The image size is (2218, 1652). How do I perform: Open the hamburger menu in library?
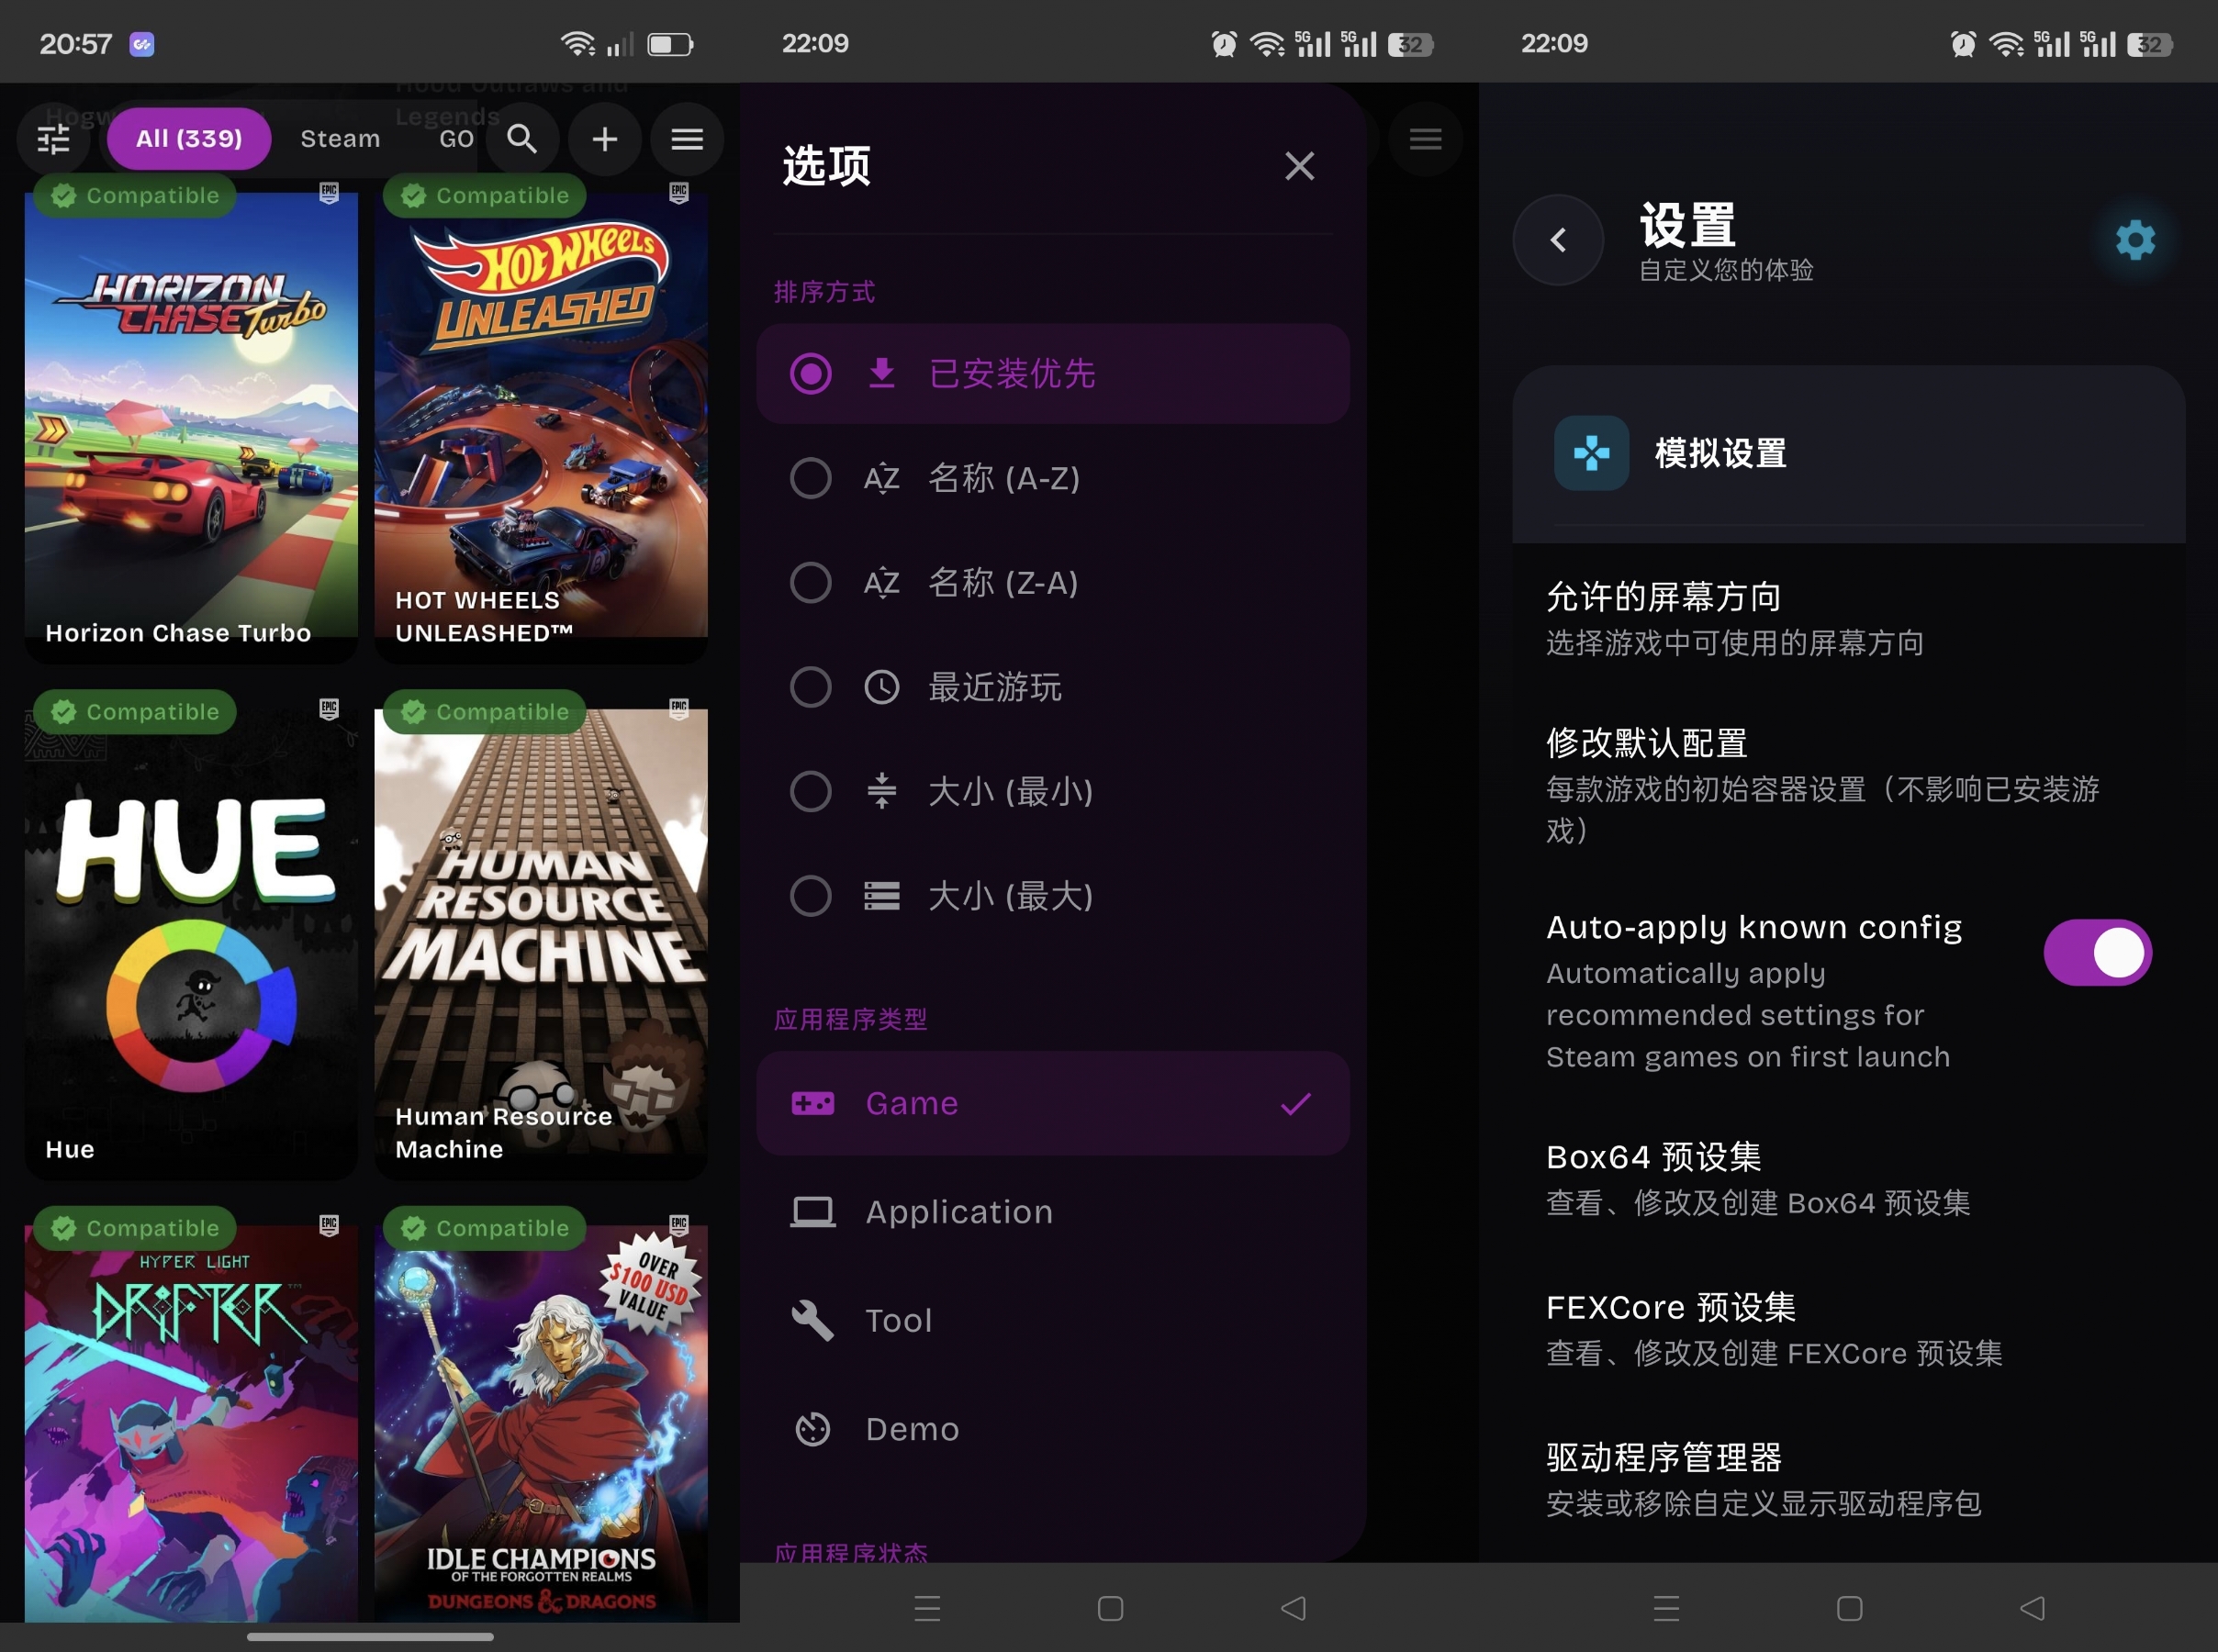687,139
